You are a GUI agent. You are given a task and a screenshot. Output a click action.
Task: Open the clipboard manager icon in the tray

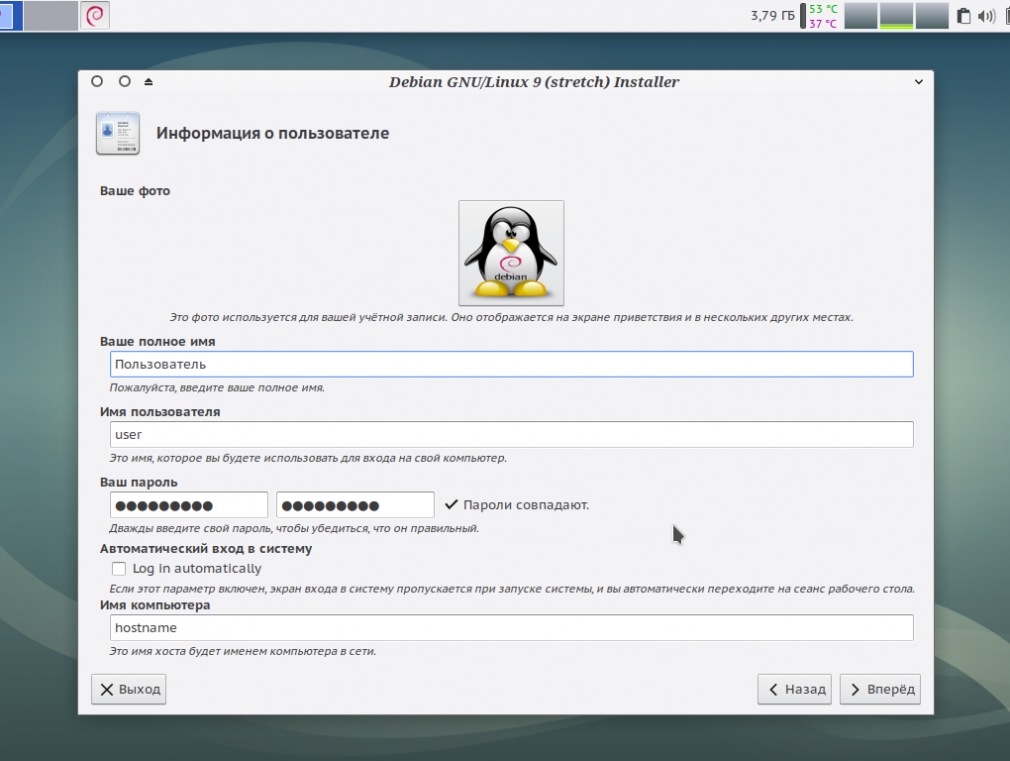click(x=963, y=16)
